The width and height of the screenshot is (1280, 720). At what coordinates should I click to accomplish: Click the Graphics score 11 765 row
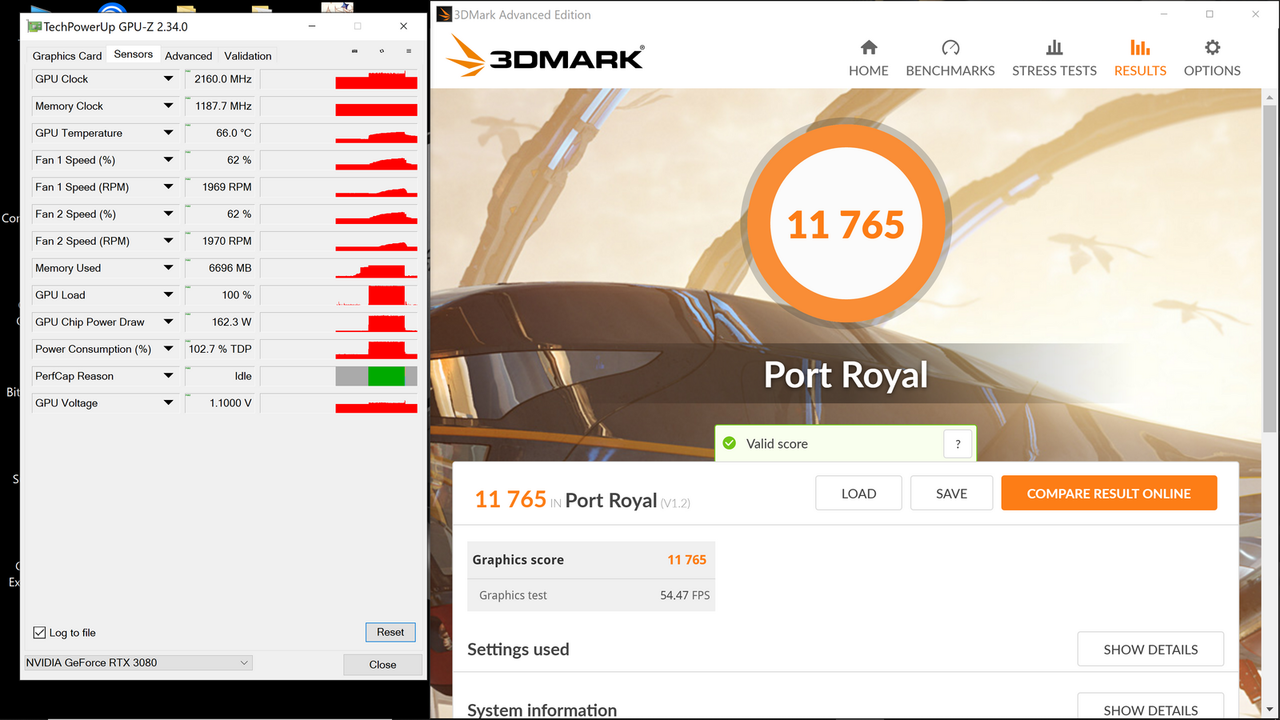point(591,560)
